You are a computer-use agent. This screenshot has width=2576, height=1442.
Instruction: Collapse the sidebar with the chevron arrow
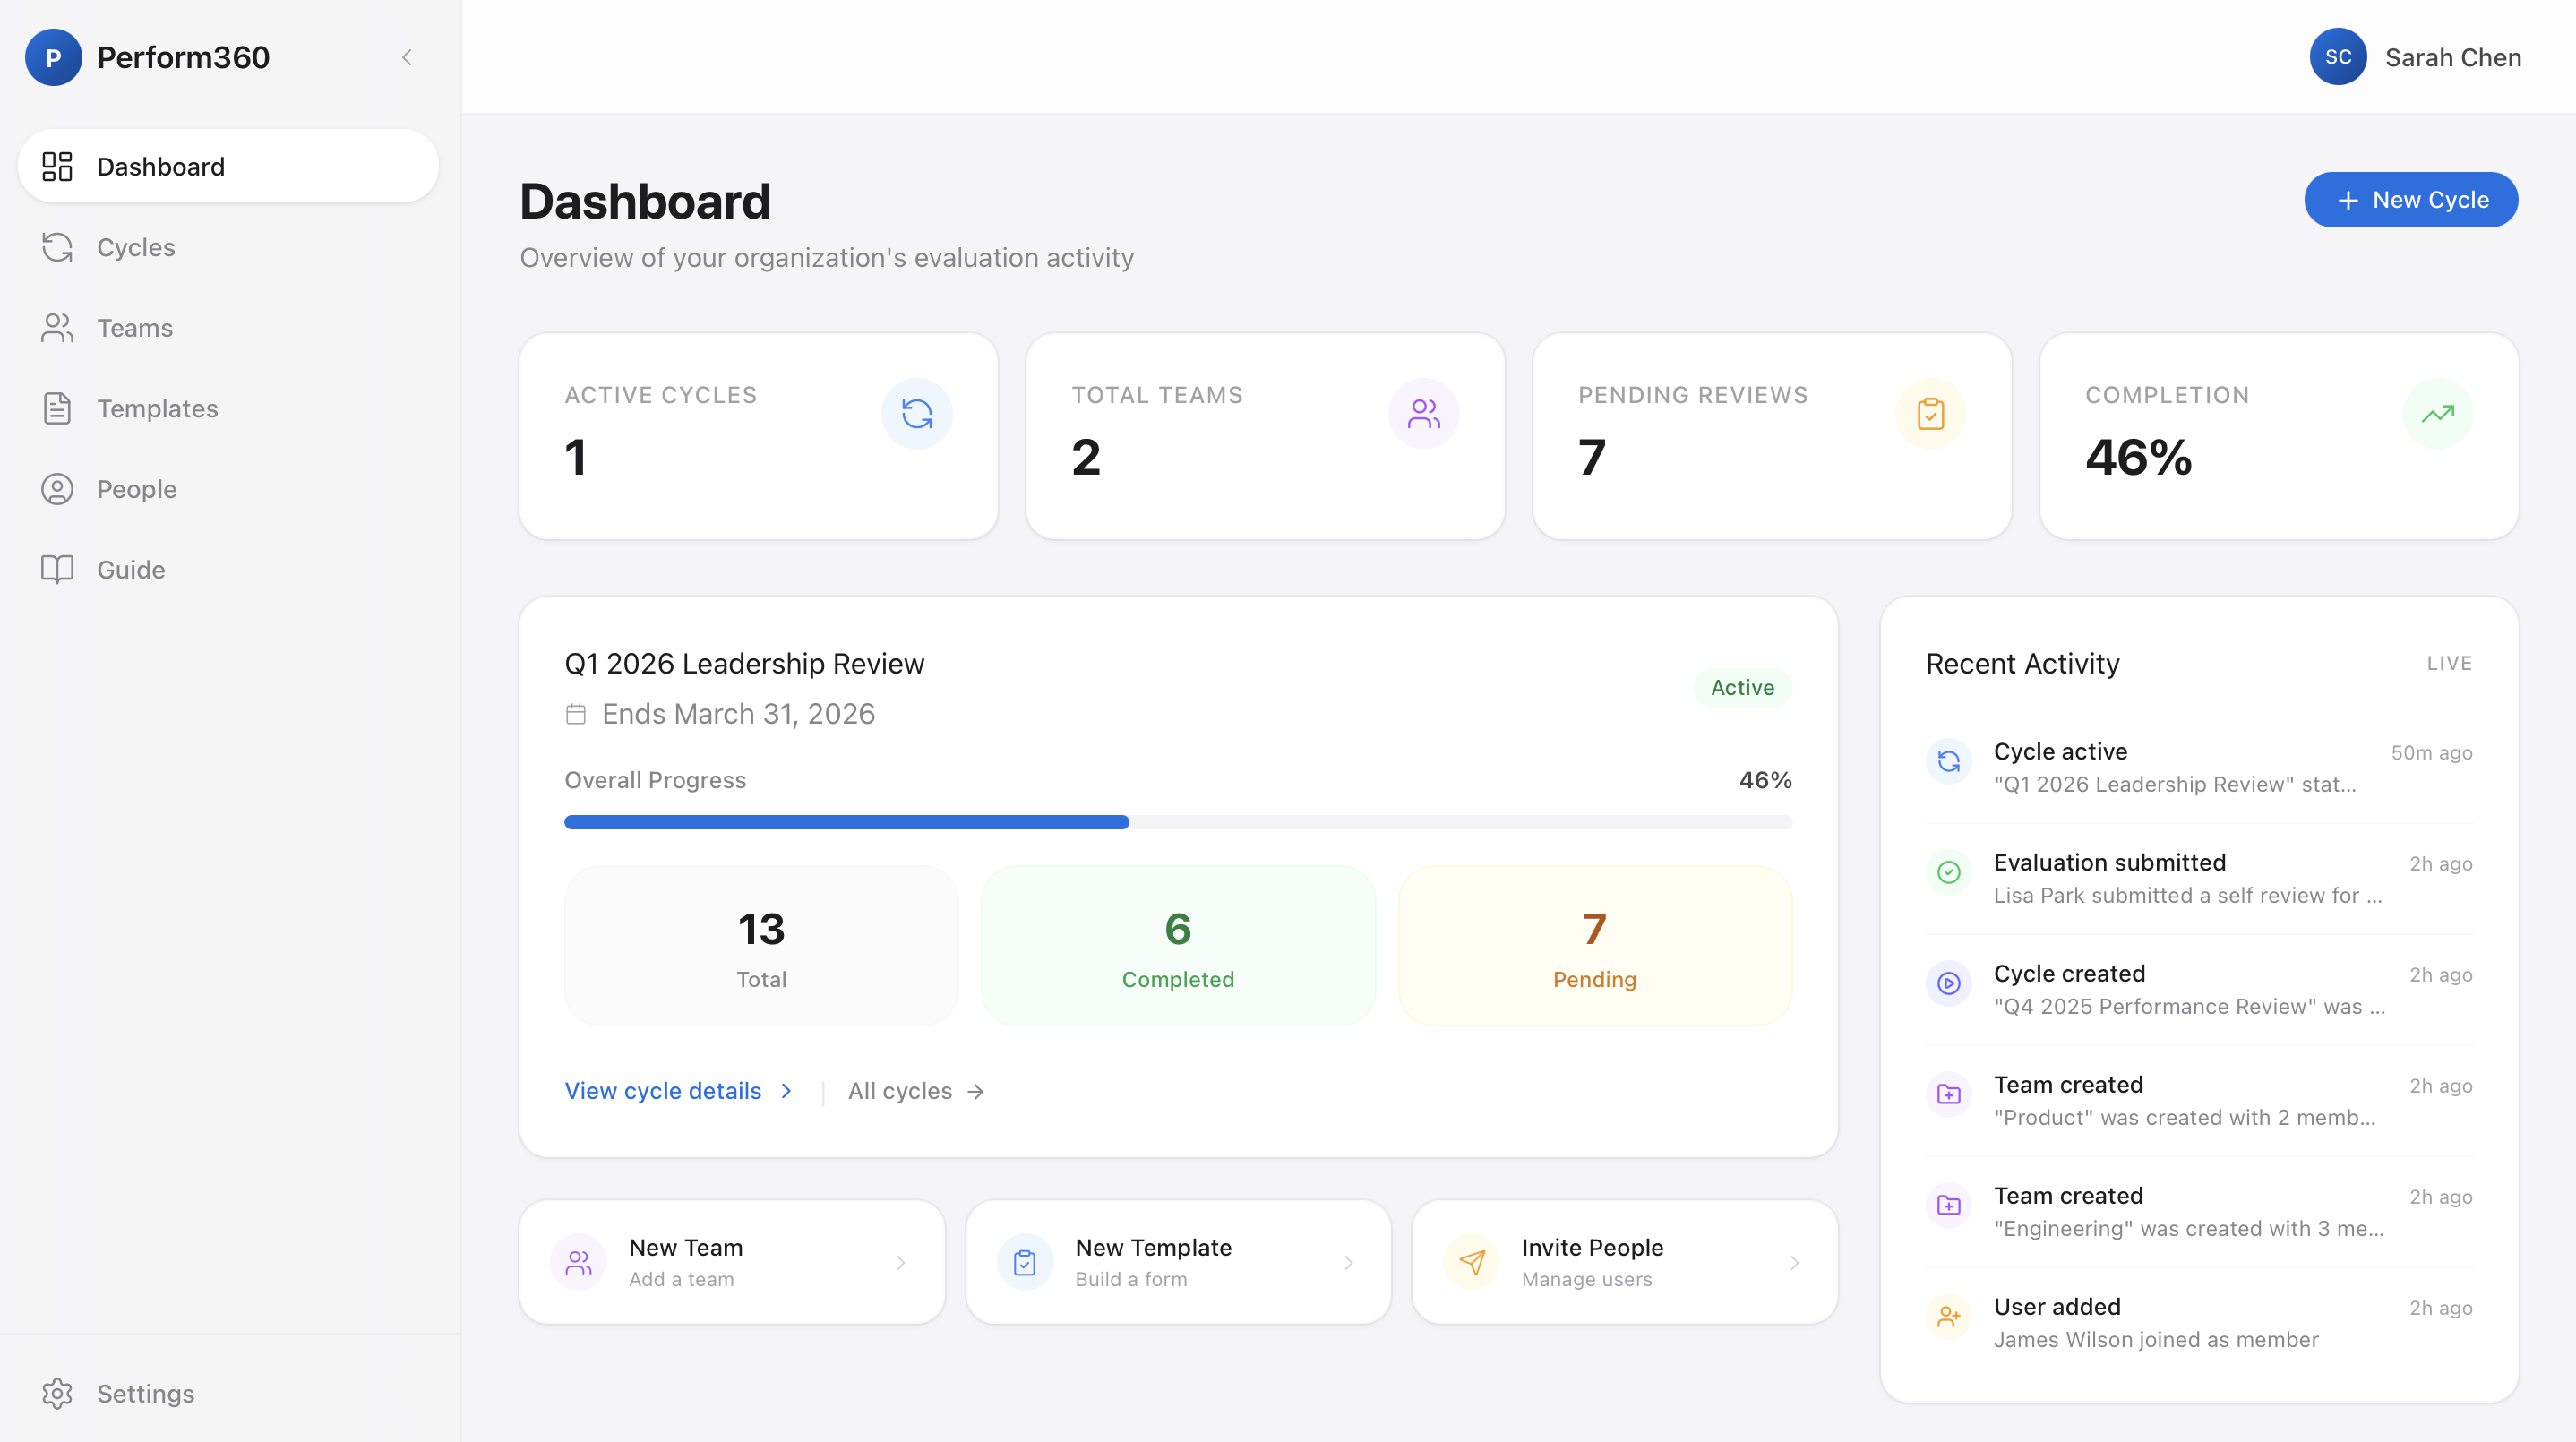click(x=407, y=57)
